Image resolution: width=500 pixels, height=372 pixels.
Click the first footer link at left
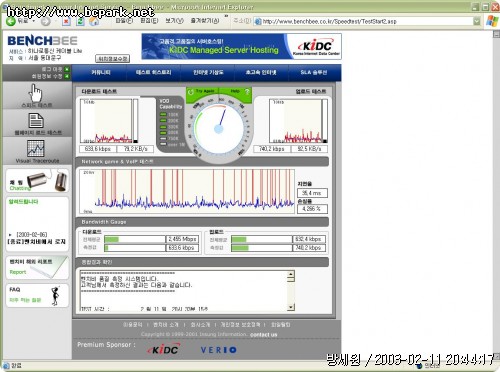[132, 324]
